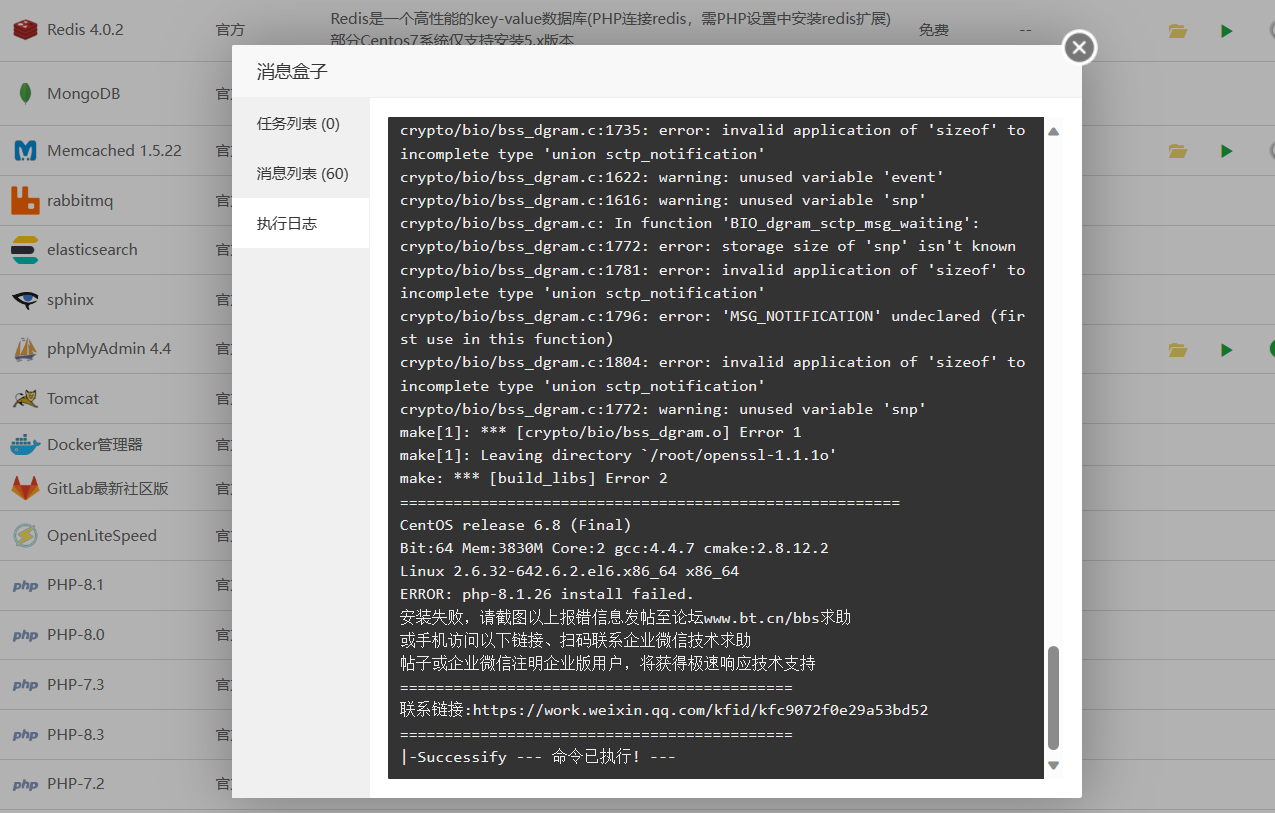Click the 官方 label in the Redis row
The height and width of the screenshot is (813, 1275).
(230, 31)
